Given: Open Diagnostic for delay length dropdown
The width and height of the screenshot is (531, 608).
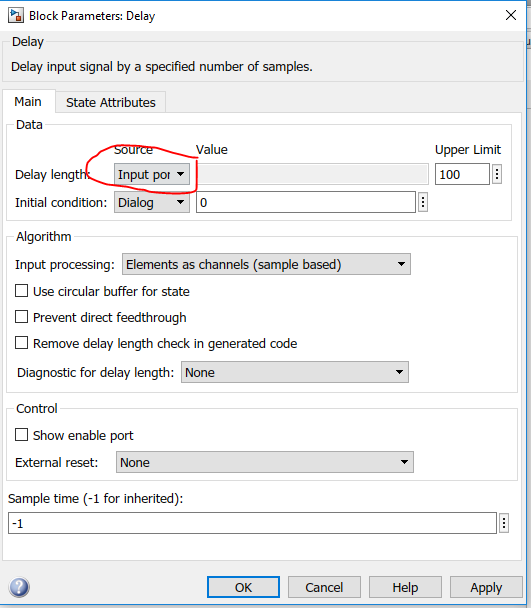Looking at the screenshot, I should pyautogui.click(x=295, y=372).
